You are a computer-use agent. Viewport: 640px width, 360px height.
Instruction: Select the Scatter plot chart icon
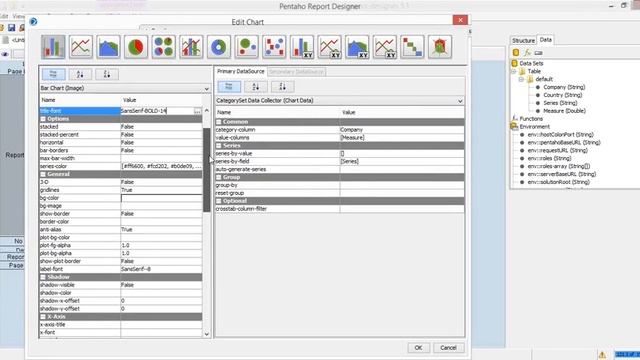click(x=274, y=47)
